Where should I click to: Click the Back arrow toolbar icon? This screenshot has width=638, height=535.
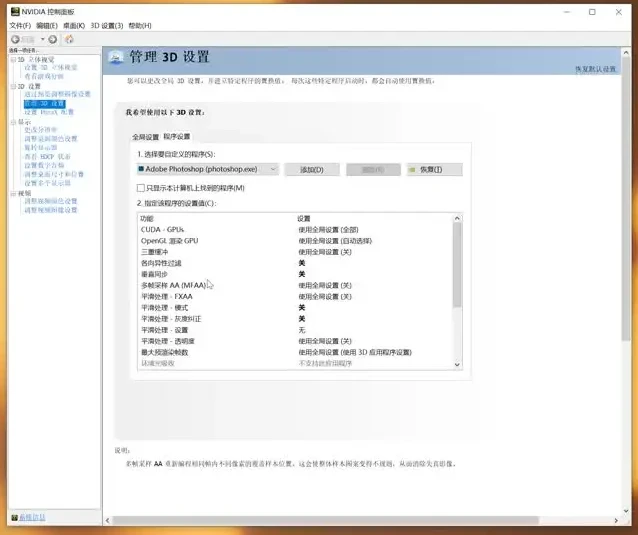[15, 39]
